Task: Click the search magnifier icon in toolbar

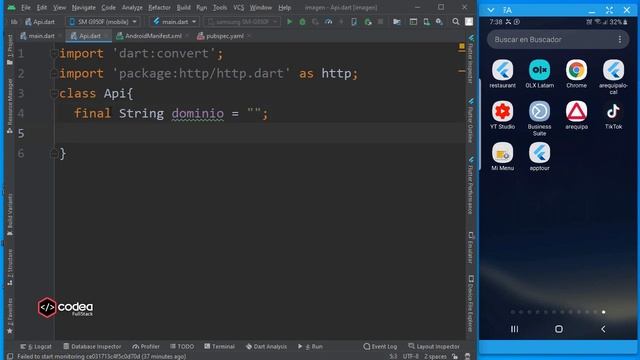Action: (x=456, y=22)
